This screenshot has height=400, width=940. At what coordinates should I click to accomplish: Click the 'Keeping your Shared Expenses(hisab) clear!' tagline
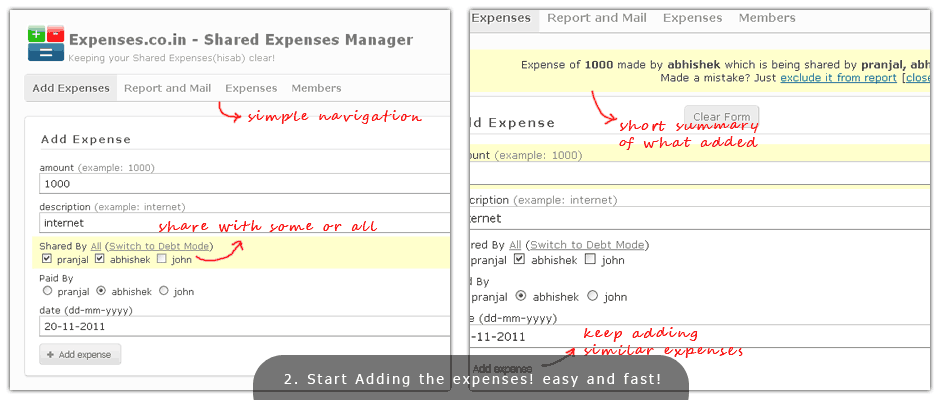pos(171,58)
